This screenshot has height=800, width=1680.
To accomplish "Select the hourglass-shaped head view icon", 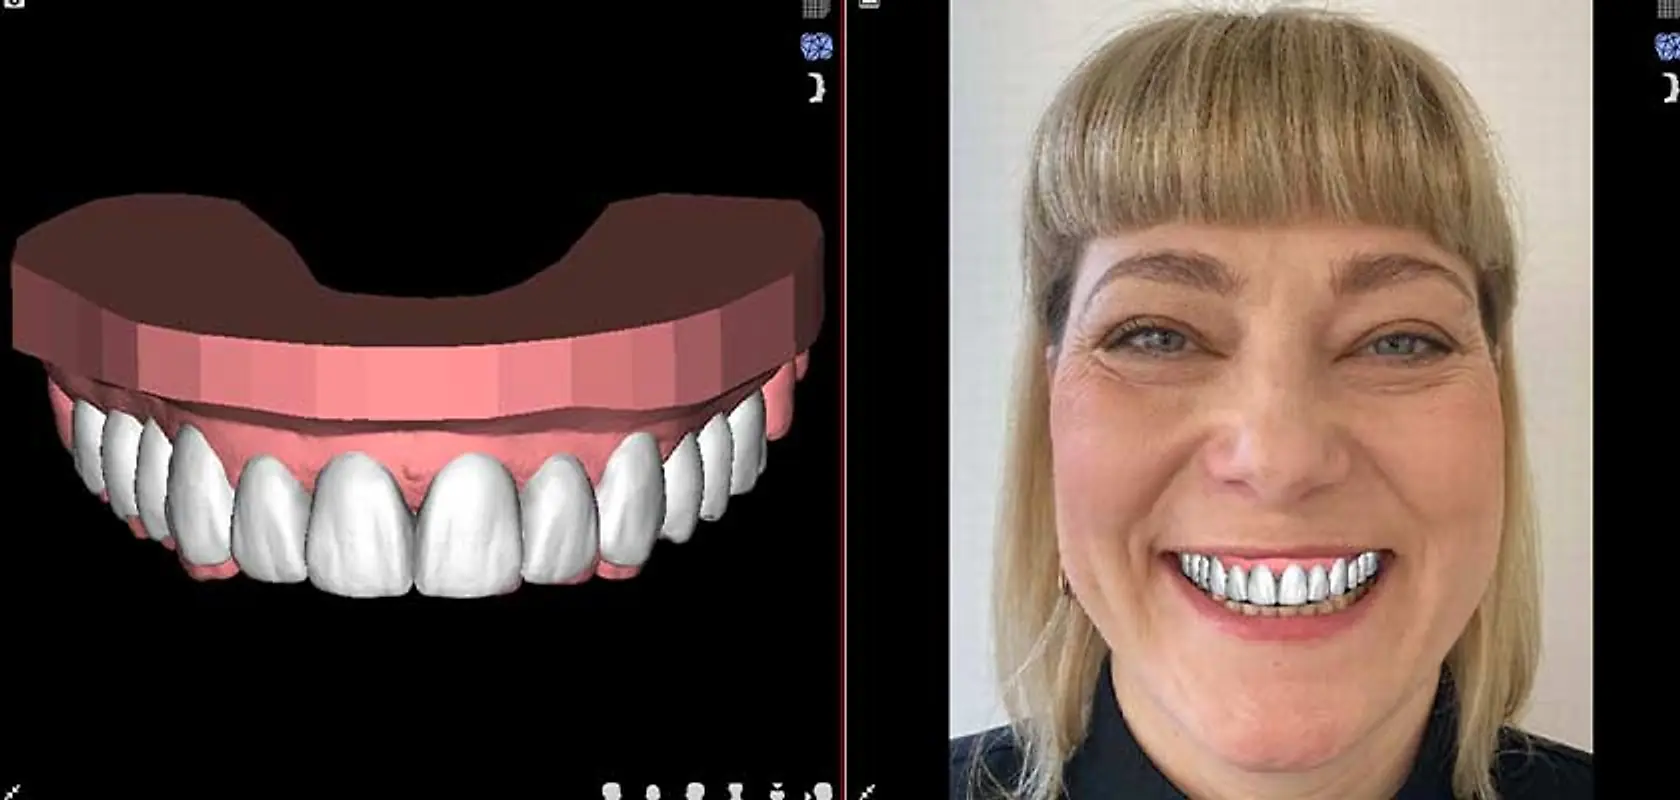I will click(736, 792).
